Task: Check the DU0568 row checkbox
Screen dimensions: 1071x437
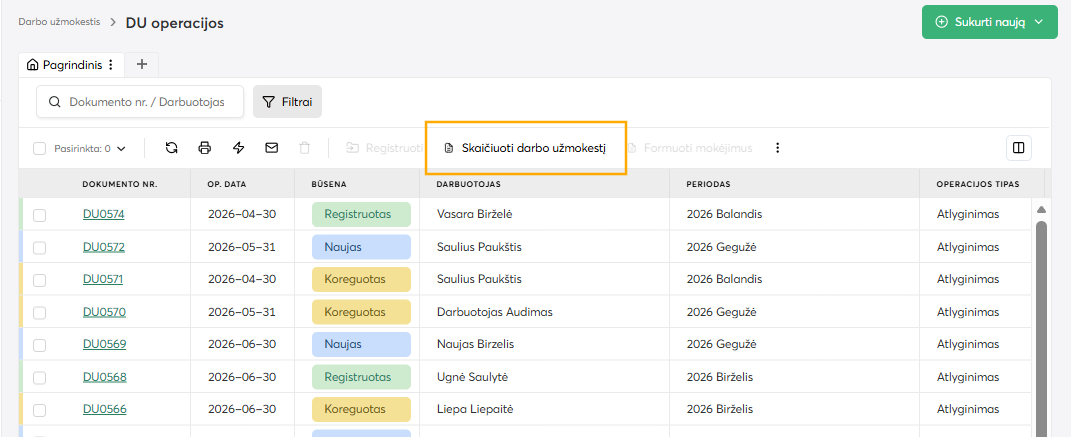Action: pyautogui.click(x=40, y=378)
